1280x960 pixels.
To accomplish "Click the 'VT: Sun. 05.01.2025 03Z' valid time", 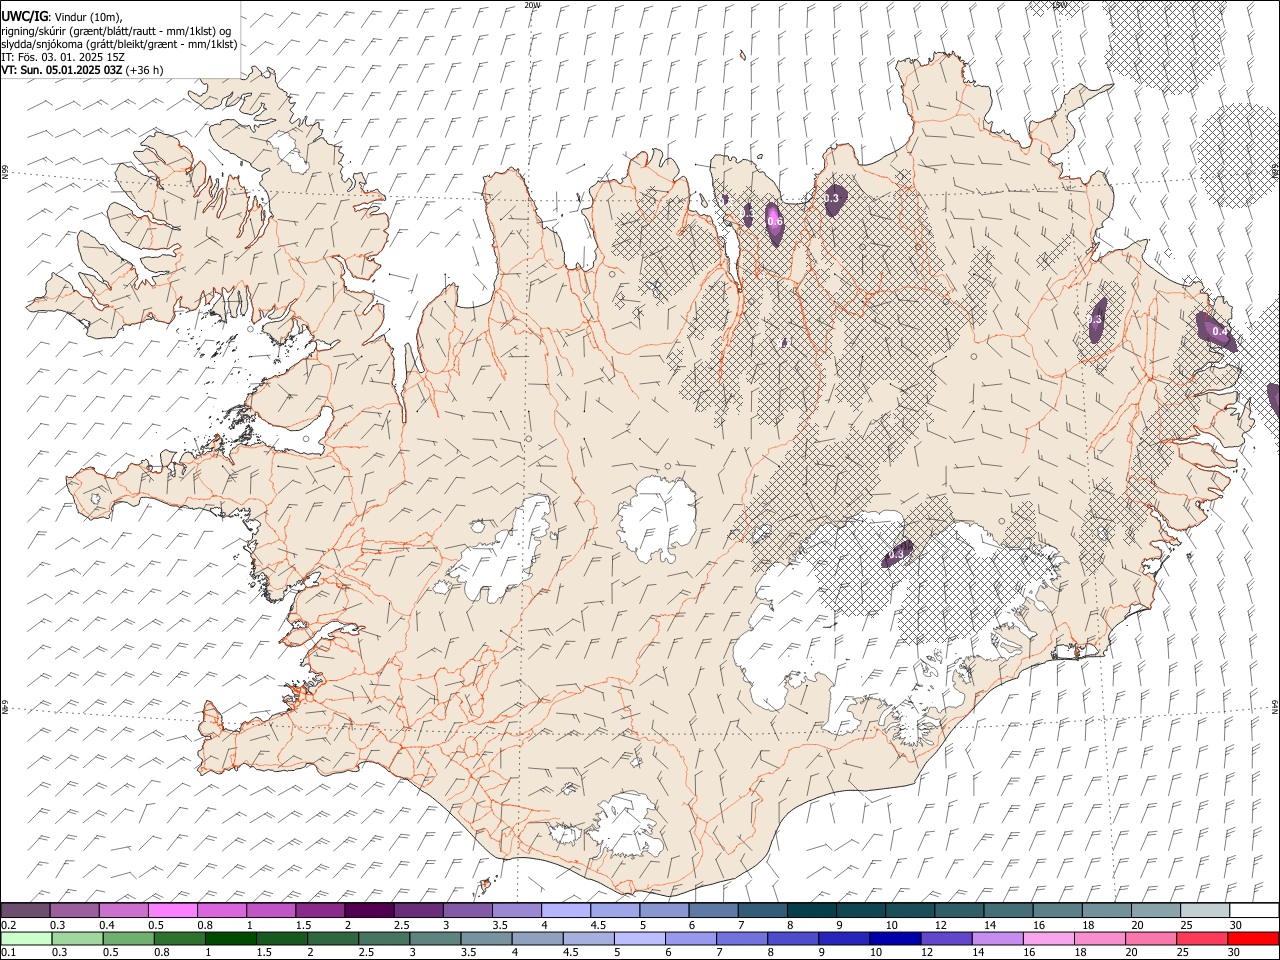I will pos(61,70).
